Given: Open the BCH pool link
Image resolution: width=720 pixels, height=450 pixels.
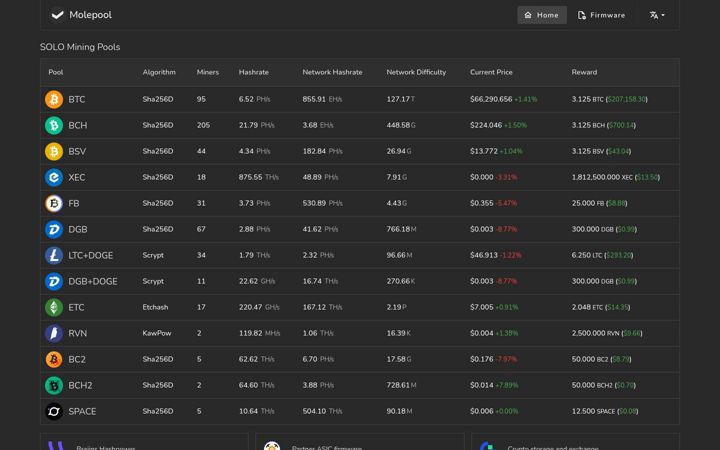Looking at the screenshot, I should (x=78, y=125).
